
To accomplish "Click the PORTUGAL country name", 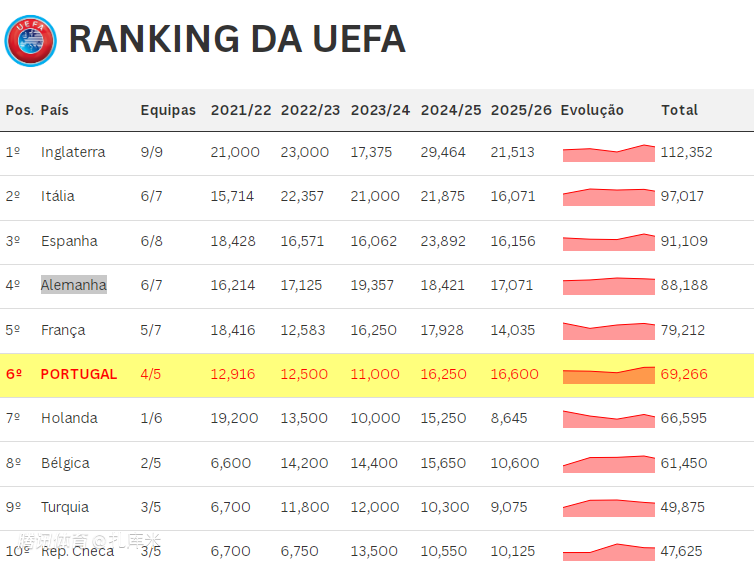I will coord(79,375).
